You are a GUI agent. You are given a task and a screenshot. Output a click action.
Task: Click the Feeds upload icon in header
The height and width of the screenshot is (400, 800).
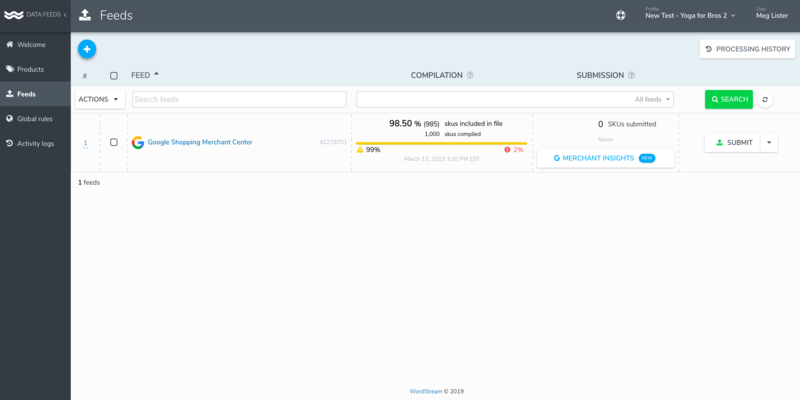pos(85,15)
